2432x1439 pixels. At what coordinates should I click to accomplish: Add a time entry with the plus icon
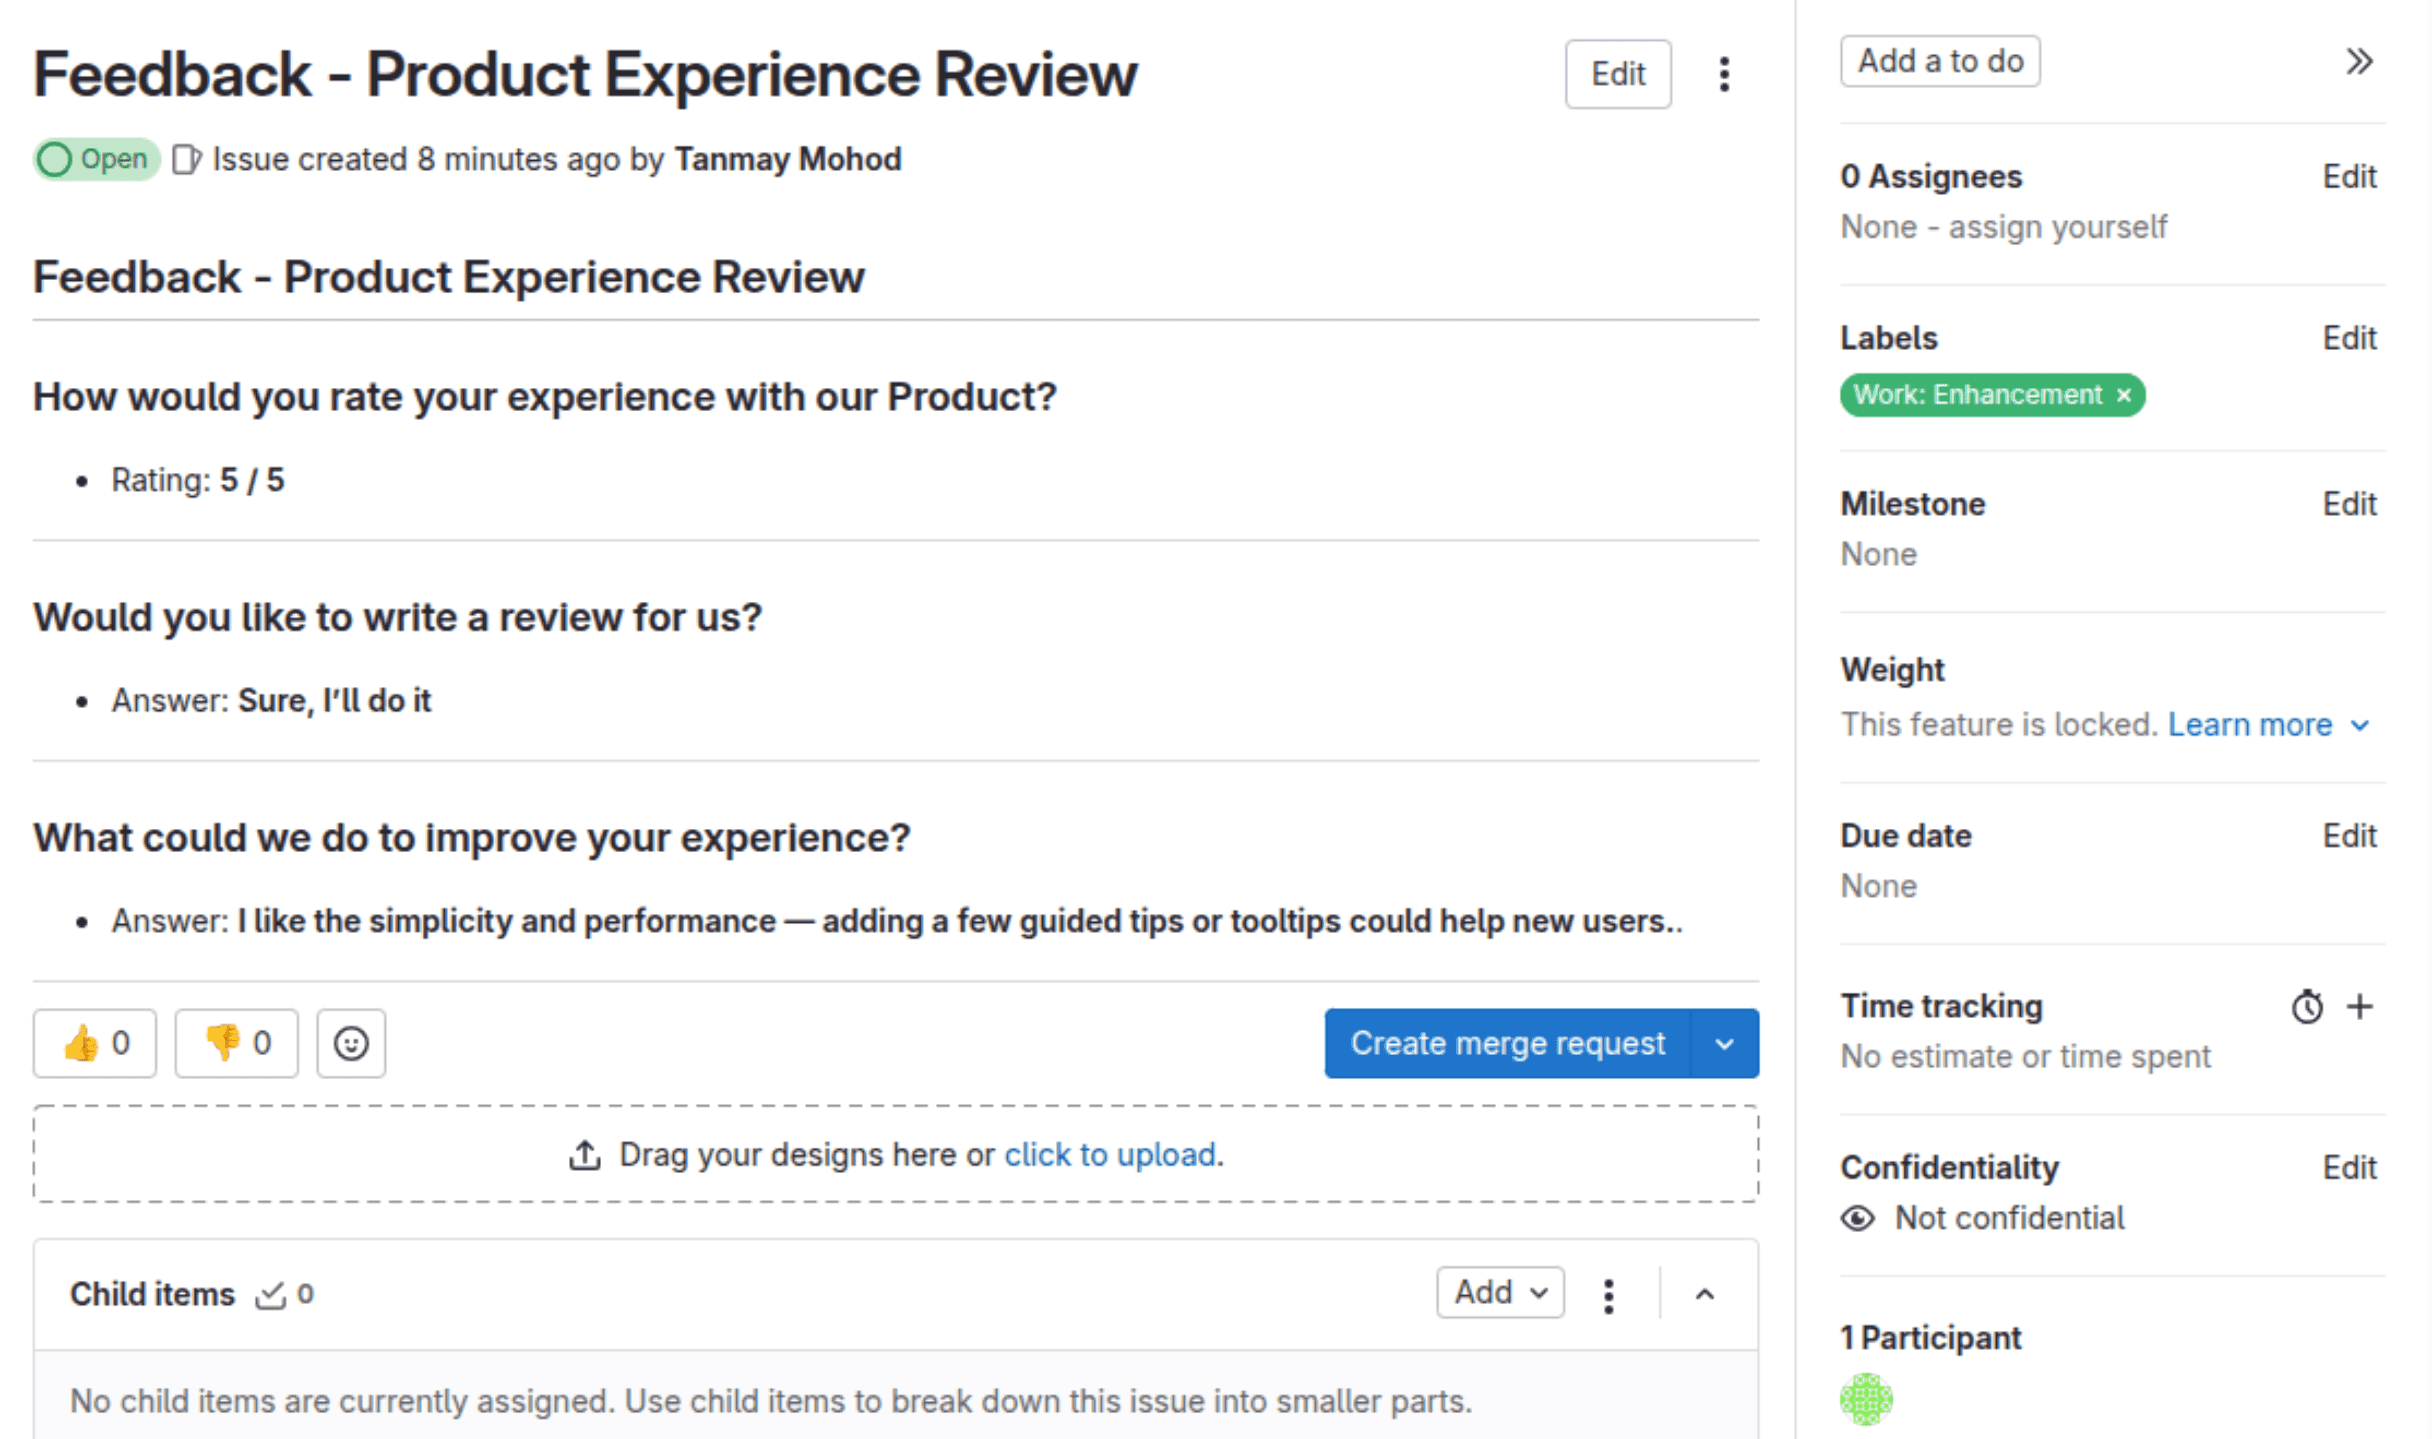tap(2360, 1006)
